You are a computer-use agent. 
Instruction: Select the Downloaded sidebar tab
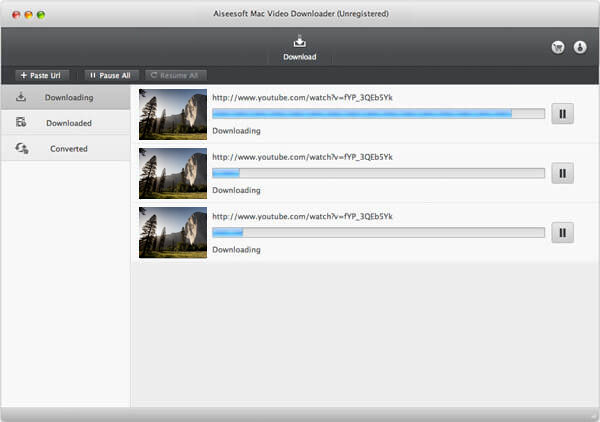(65, 123)
